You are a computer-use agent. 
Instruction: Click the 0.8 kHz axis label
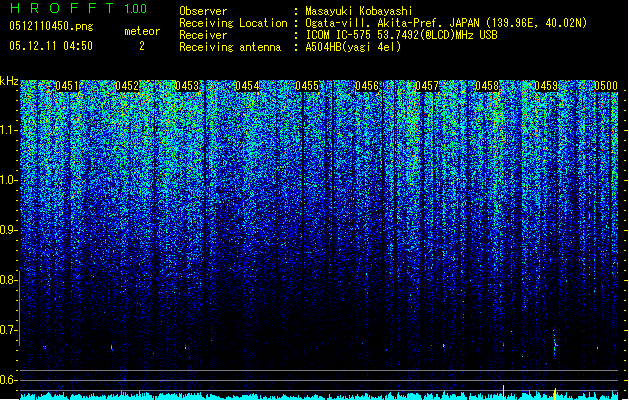(8, 280)
